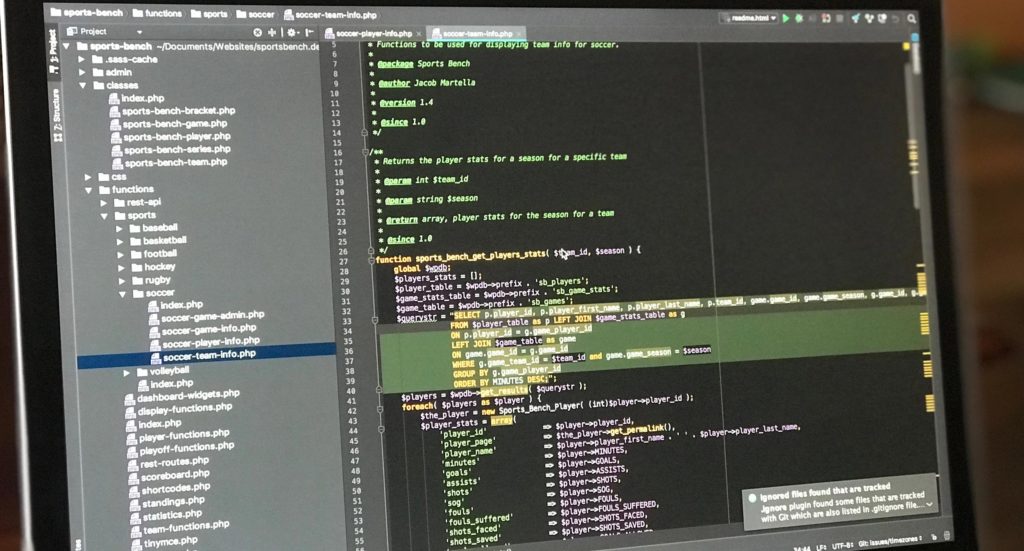Expand the volleyball folder
The image size is (1024, 551).
(127, 373)
